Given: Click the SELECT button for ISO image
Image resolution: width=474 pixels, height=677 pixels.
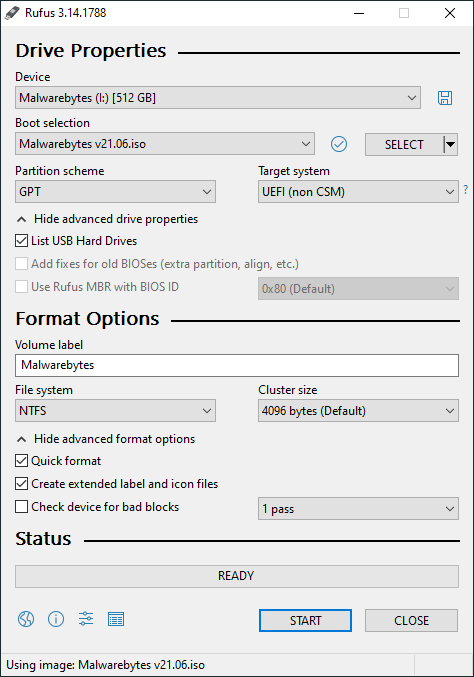Looking at the screenshot, I should [x=404, y=145].
